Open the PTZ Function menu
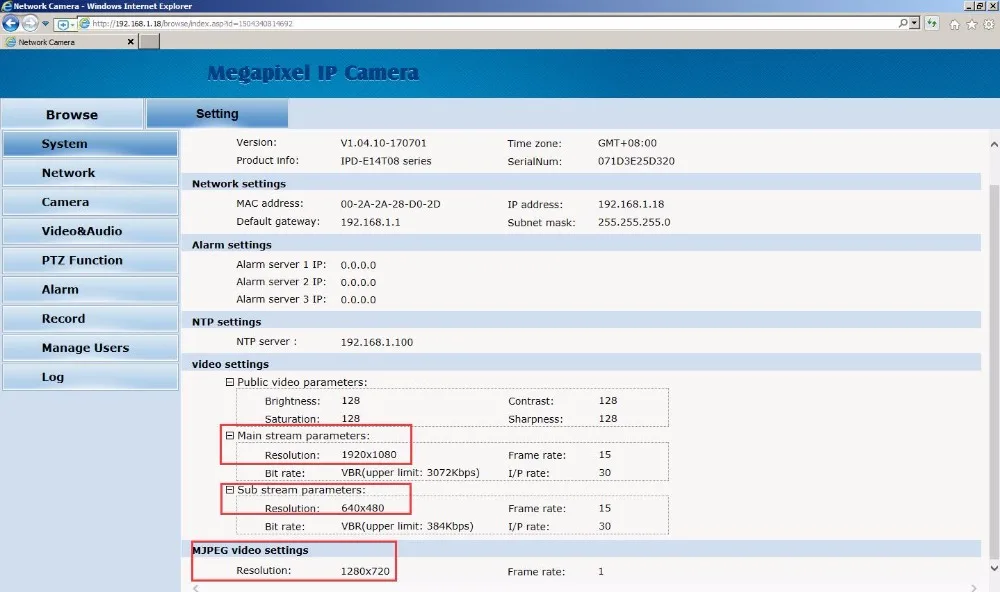 (90, 260)
